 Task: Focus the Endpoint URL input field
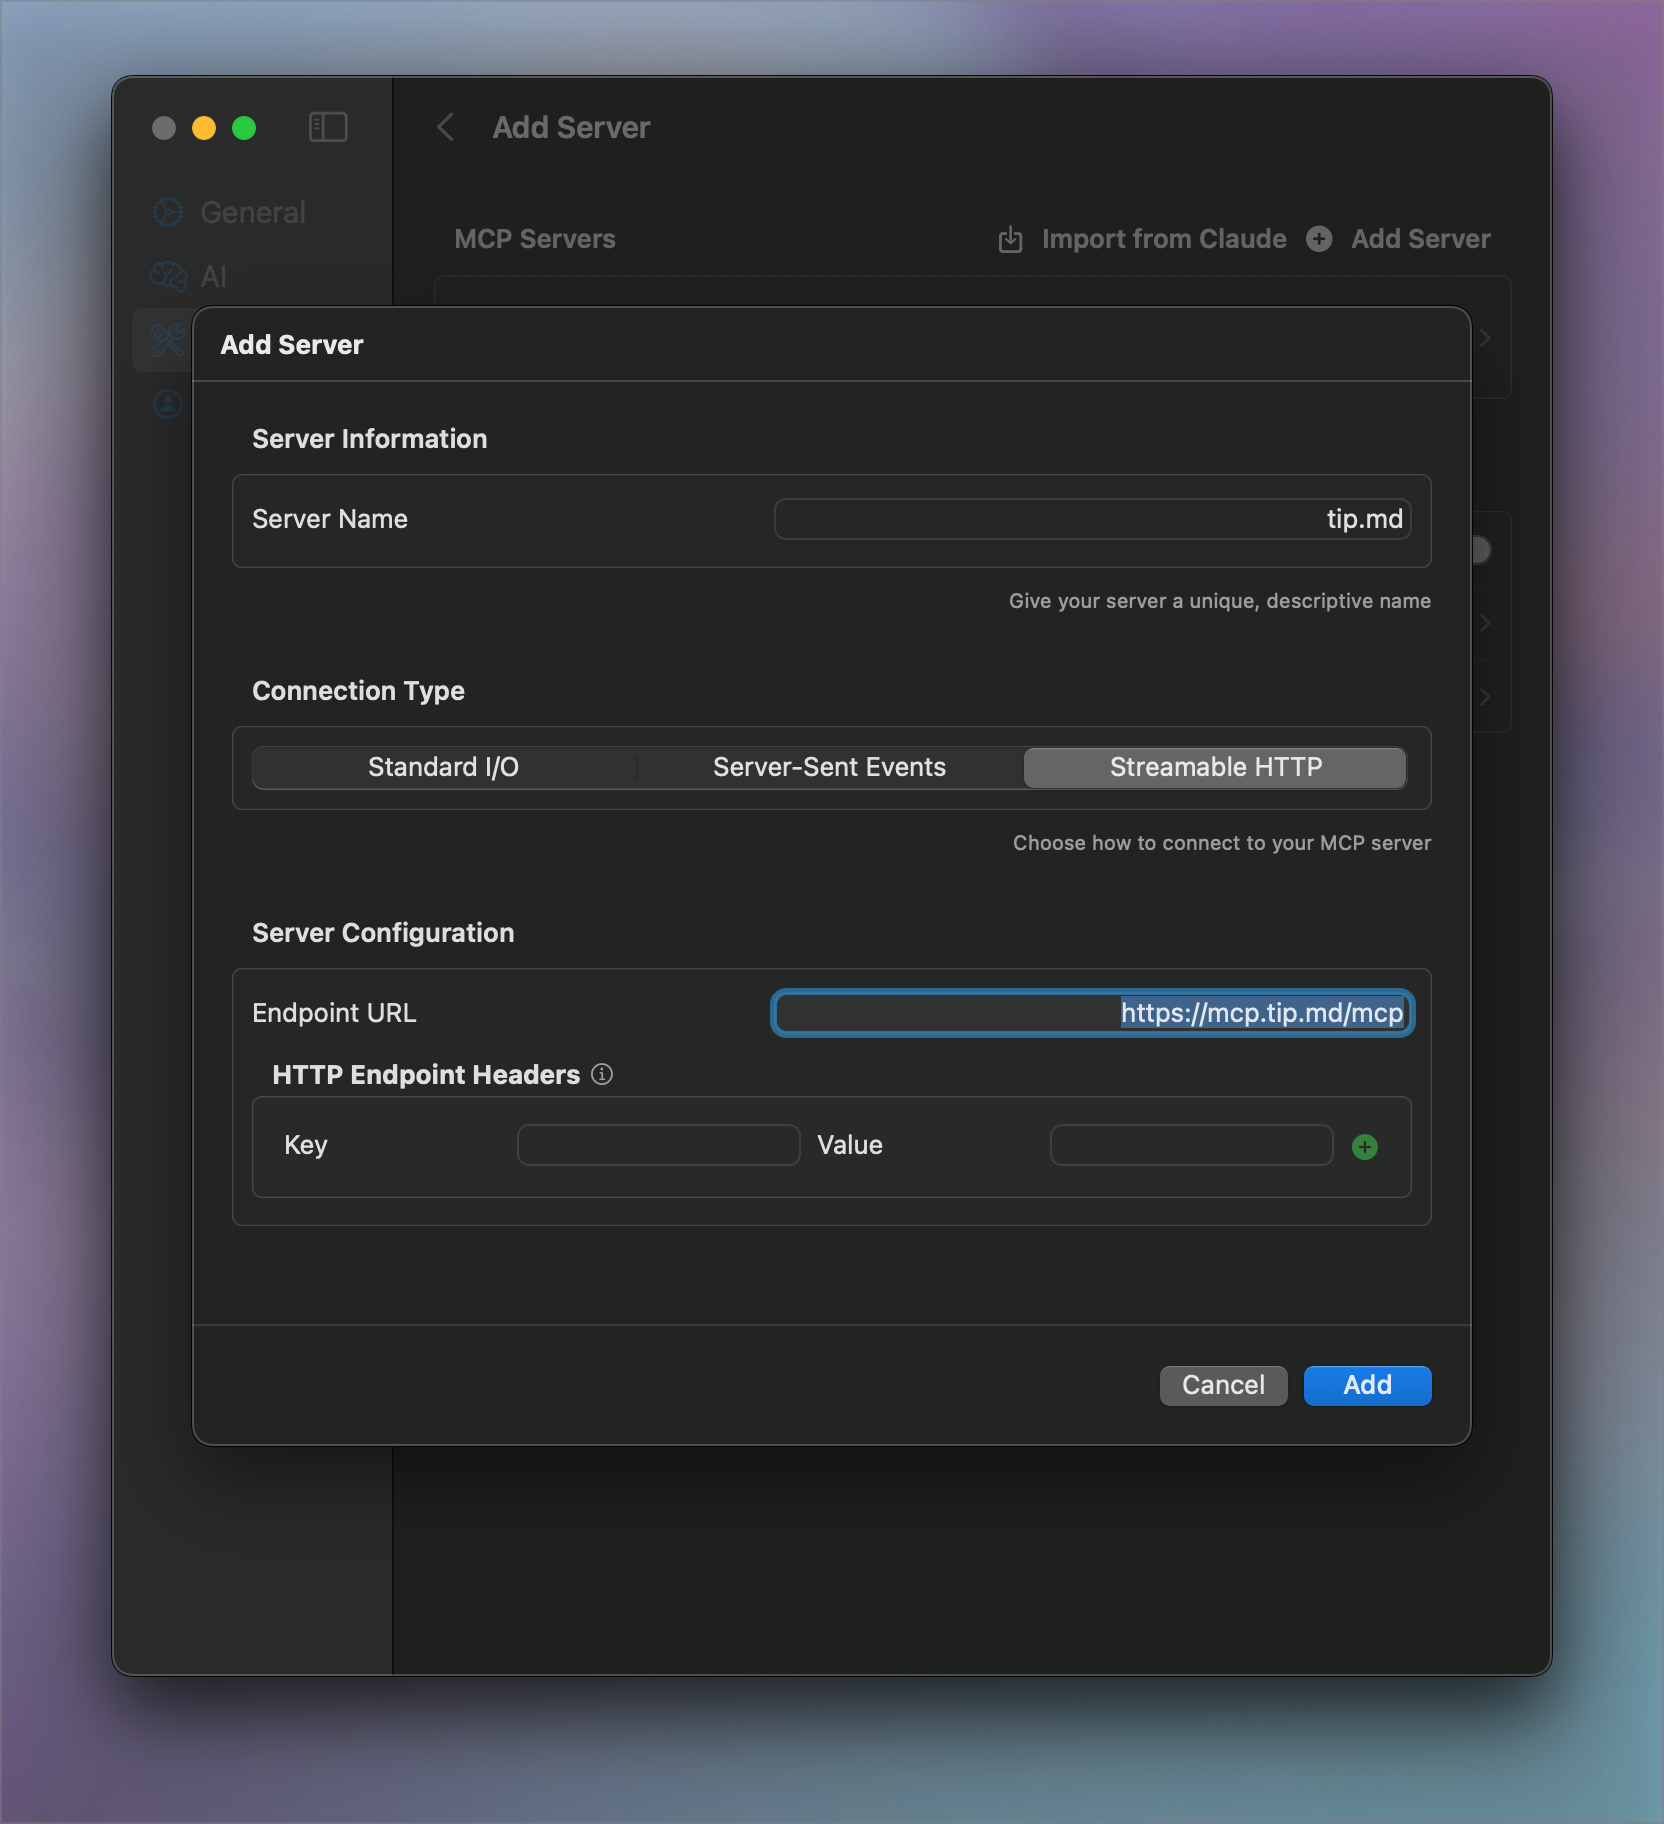click(x=1090, y=1012)
